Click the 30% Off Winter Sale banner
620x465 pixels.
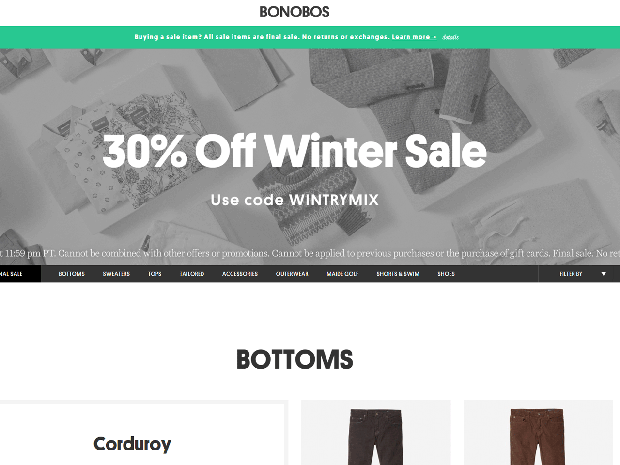pos(294,151)
